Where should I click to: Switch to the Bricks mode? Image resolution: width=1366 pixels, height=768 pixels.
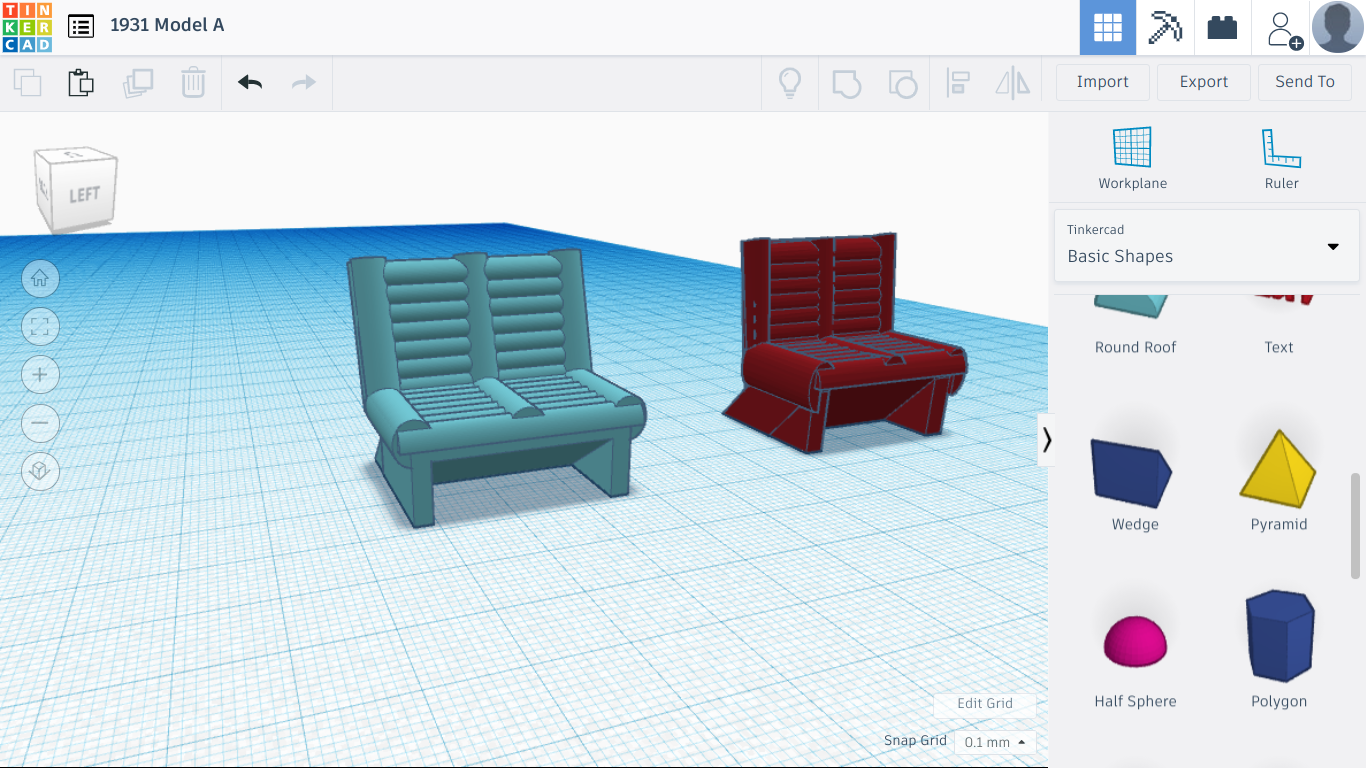pyautogui.click(x=1222, y=27)
